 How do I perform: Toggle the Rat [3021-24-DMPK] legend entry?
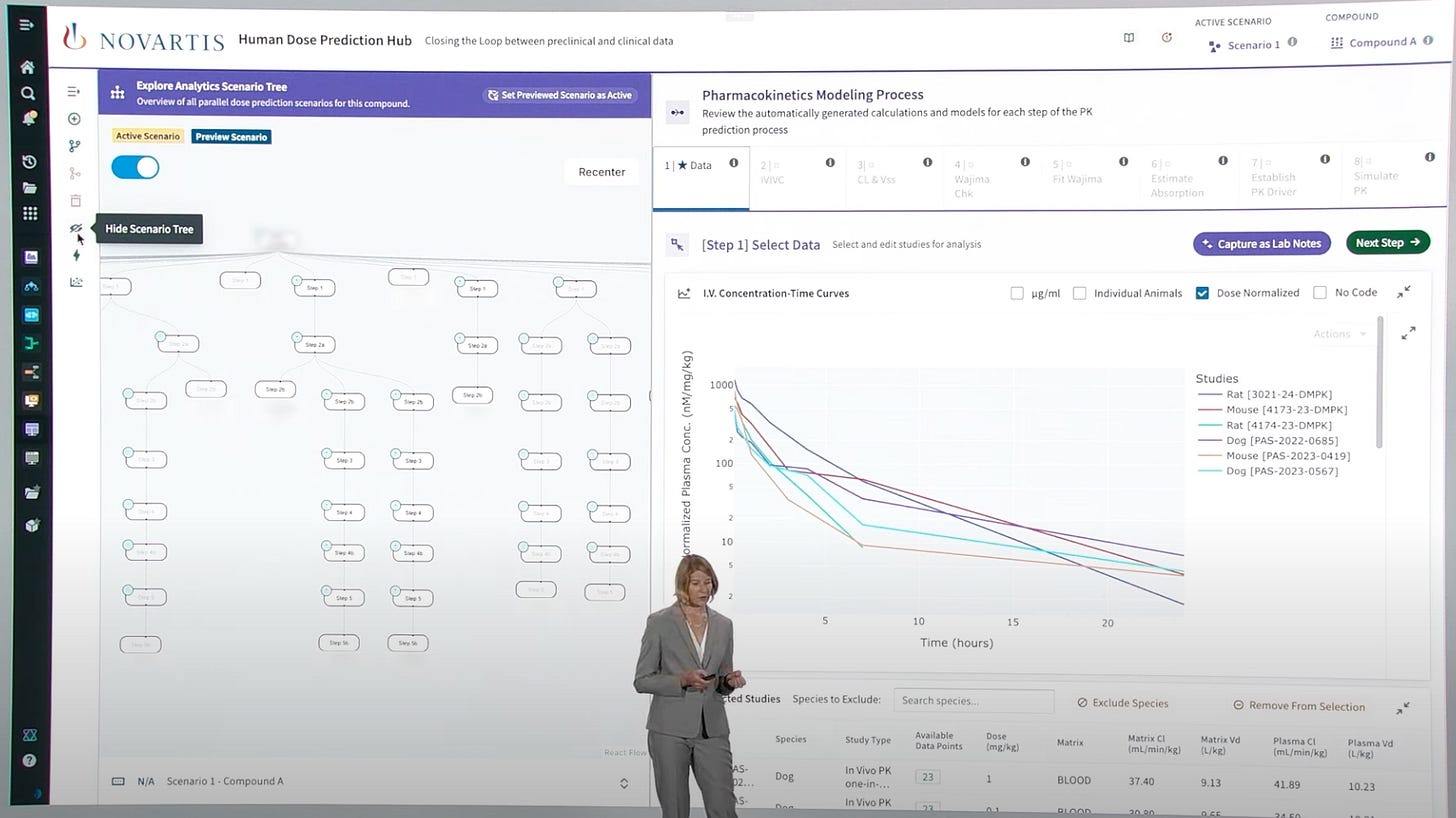[1265, 394]
